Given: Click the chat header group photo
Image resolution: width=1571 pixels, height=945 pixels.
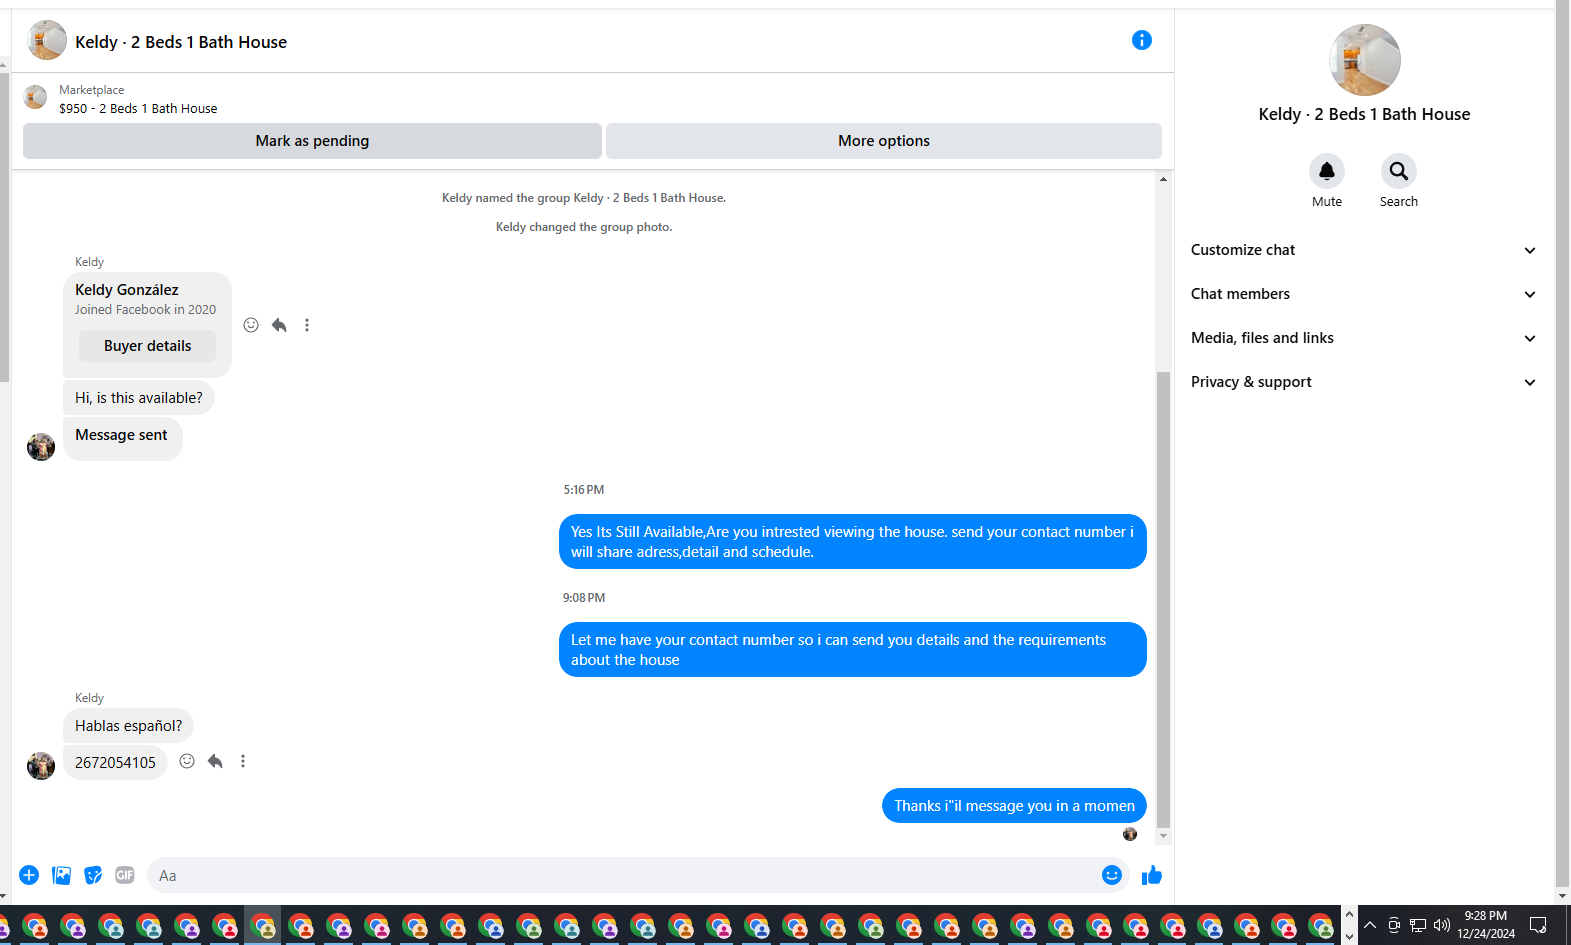Looking at the screenshot, I should [46, 41].
